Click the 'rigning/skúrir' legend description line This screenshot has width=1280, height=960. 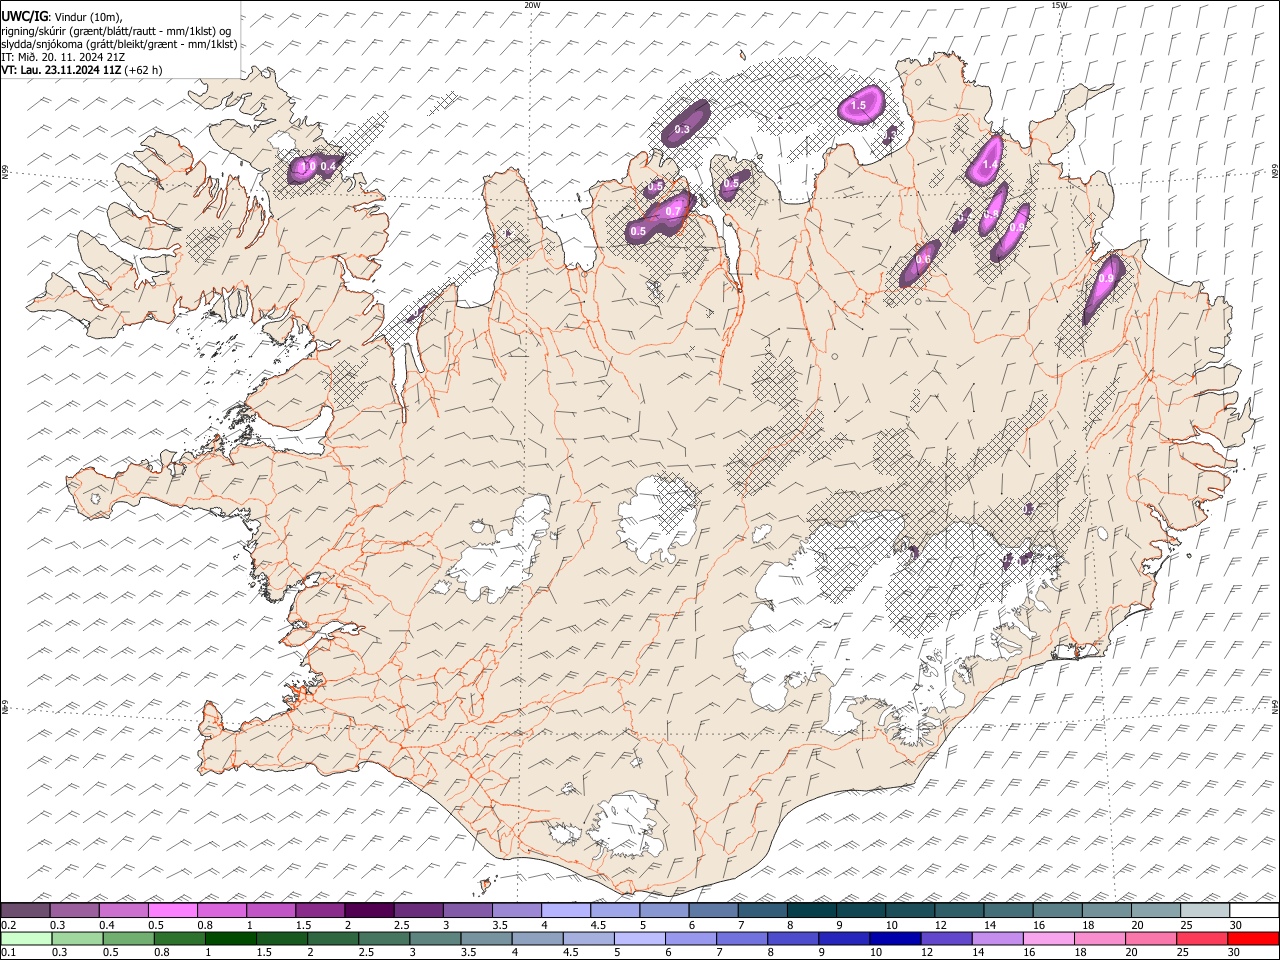(x=116, y=31)
